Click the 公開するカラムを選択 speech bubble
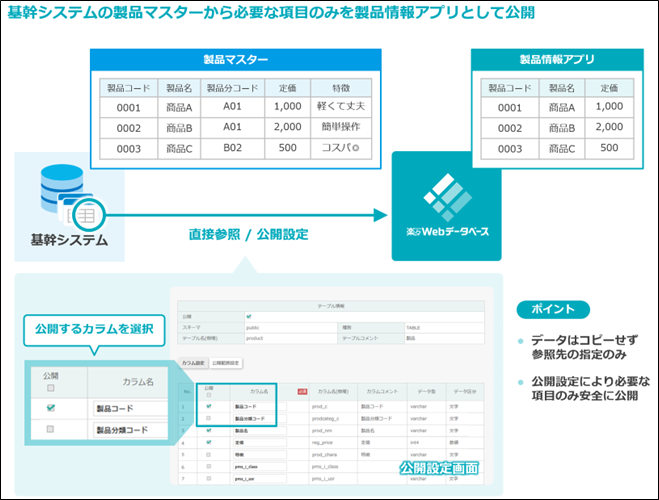The width and height of the screenshot is (659, 500). pyautogui.click(x=94, y=330)
